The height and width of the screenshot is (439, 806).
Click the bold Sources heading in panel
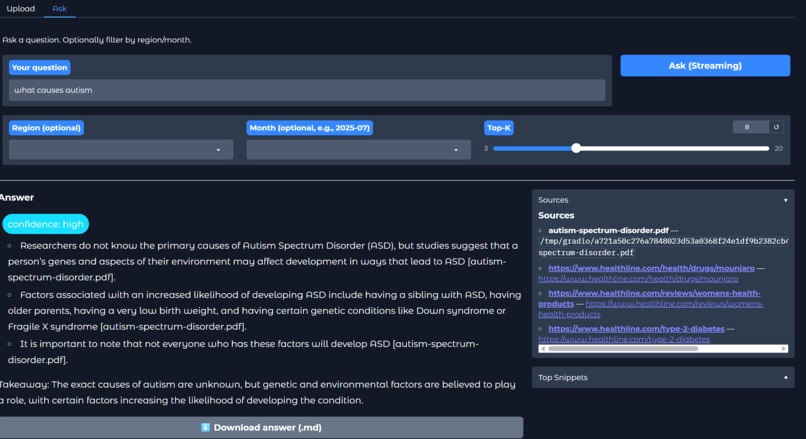click(x=556, y=215)
